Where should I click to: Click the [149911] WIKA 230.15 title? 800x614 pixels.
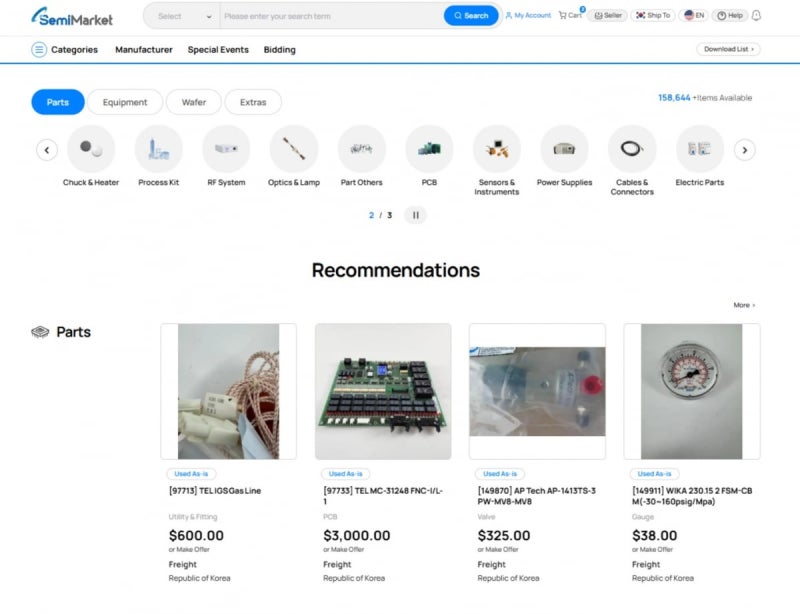pyautogui.click(x=692, y=496)
